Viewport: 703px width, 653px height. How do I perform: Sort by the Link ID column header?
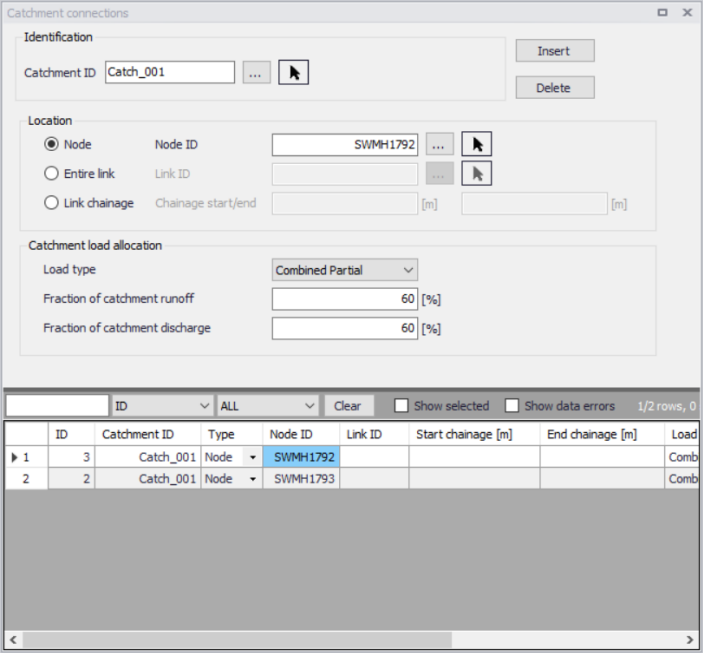pyautogui.click(x=374, y=434)
